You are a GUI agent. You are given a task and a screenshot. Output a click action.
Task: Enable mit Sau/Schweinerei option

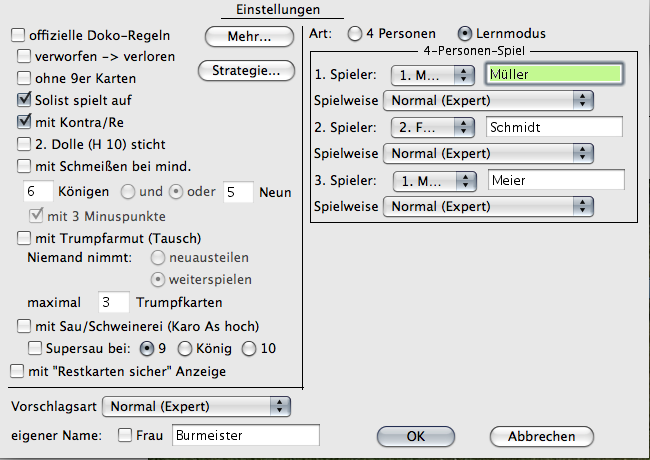click(x=24, y=326)
